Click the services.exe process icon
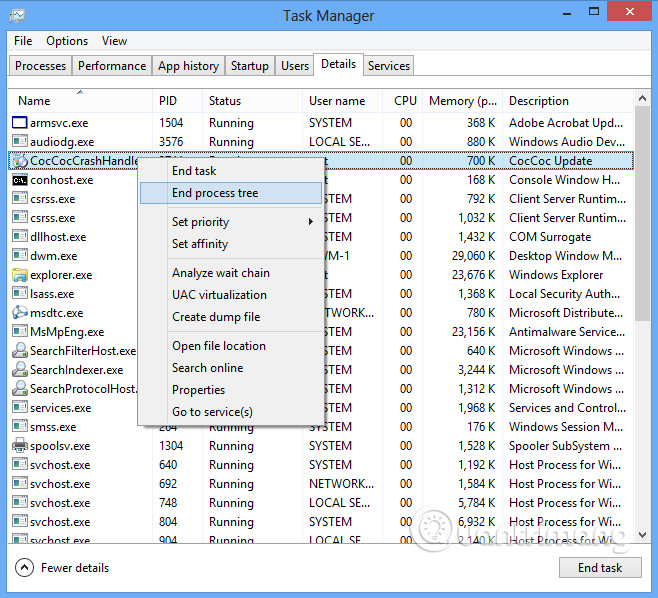The width and height of the screenshot is (658, 598). point(19,407)
